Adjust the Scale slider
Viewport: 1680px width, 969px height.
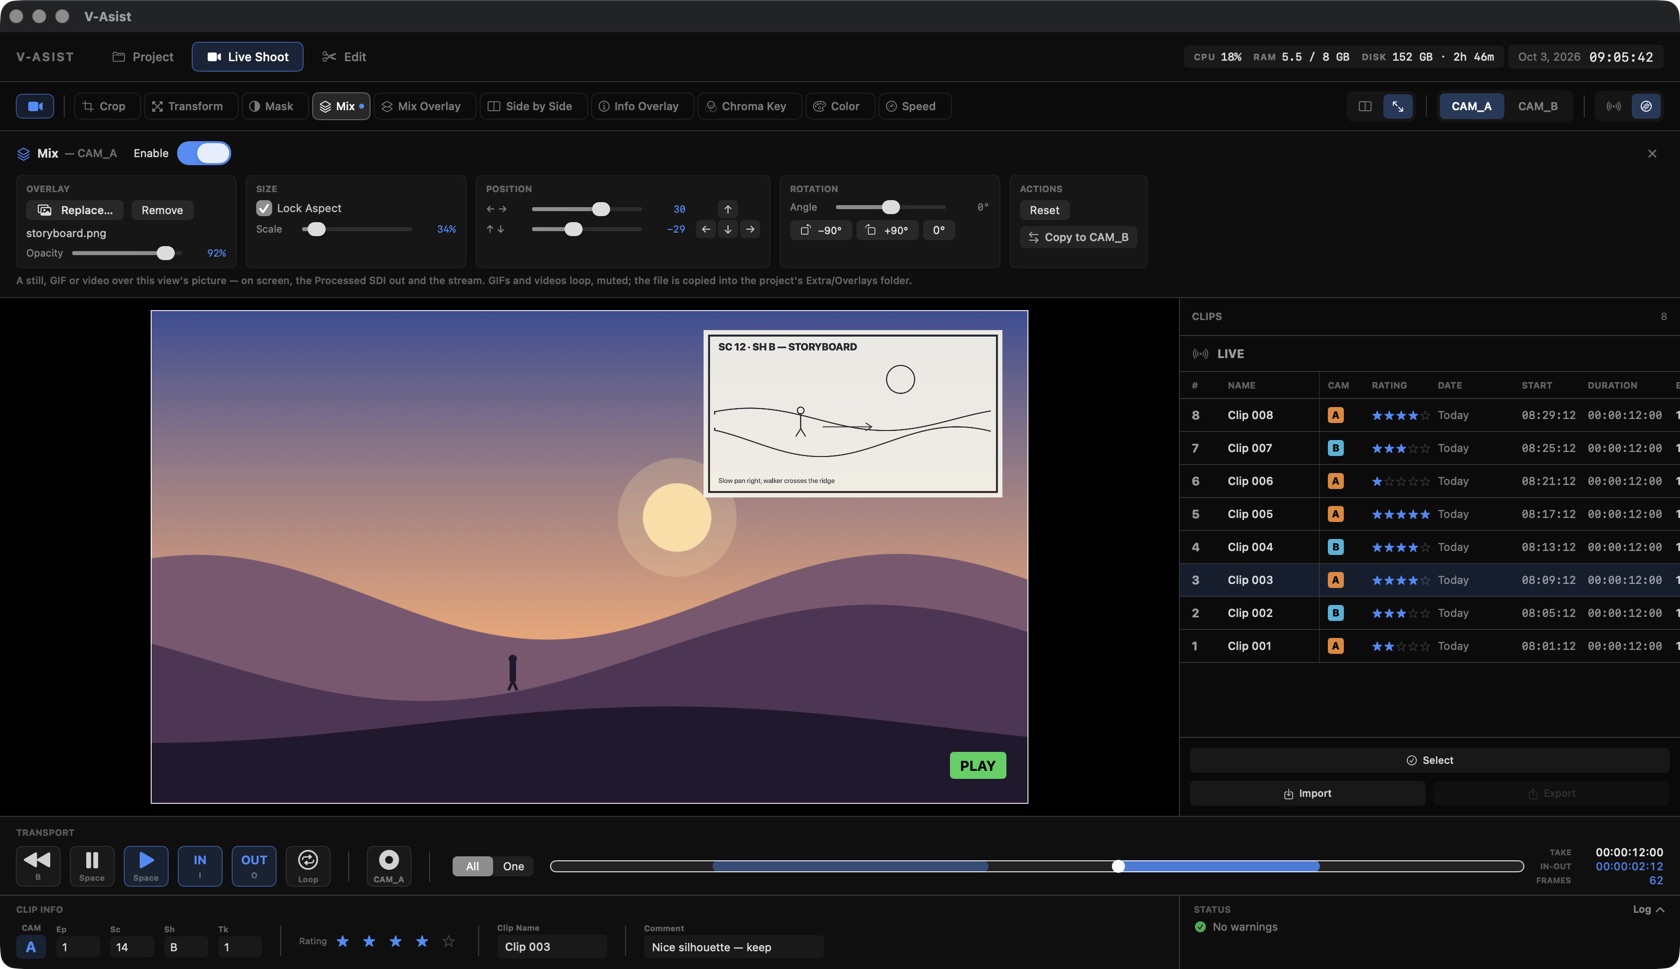pos(356,229)
